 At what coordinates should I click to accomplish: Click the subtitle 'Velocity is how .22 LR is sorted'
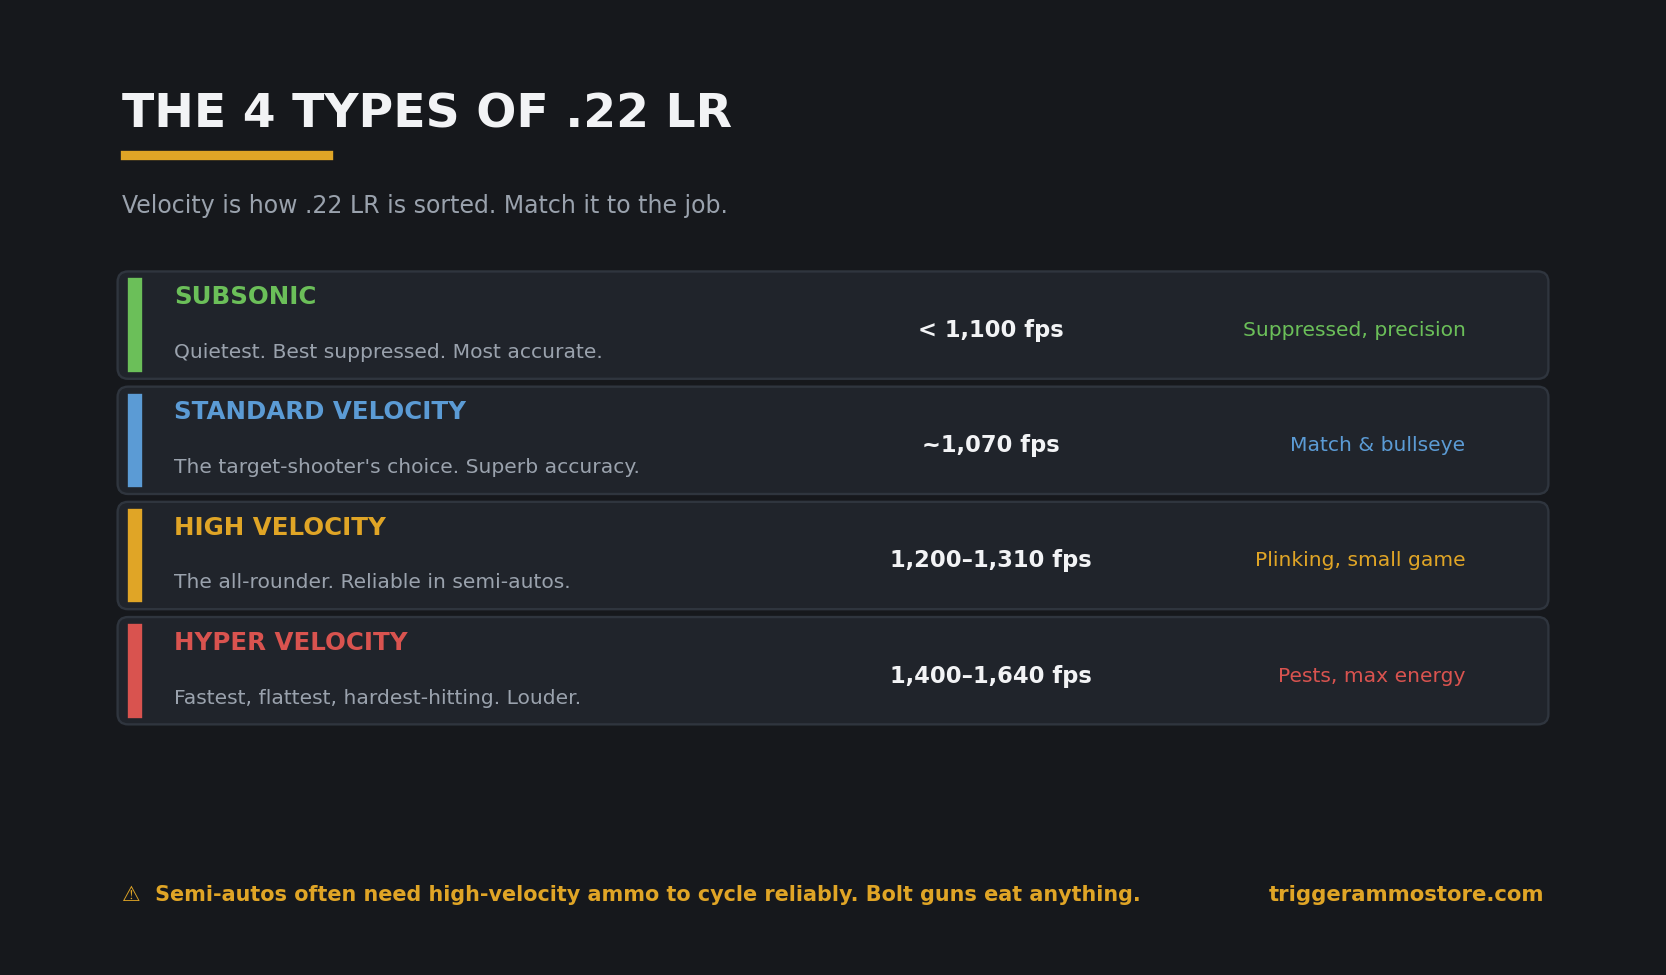pyautogui.click(x=309, y=205)
